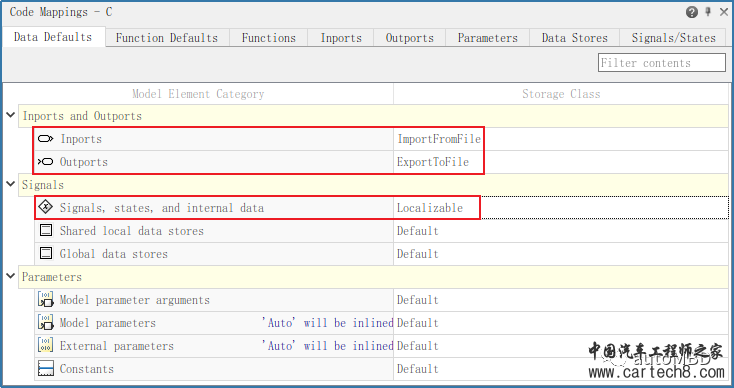Open Constants storage class Default

pos(561,369)
